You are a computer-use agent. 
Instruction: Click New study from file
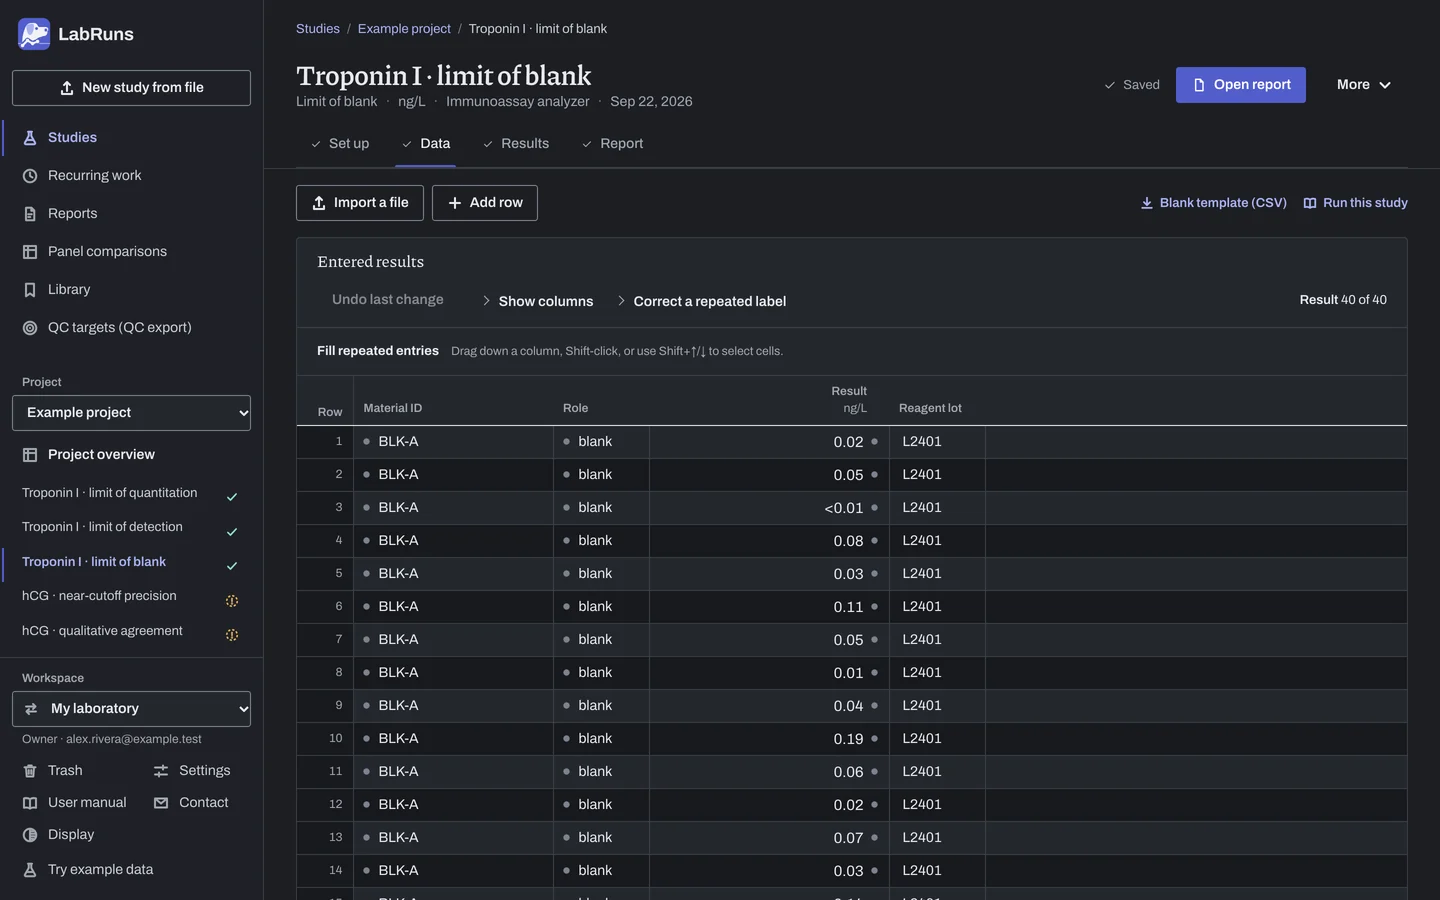coord(131,88)
